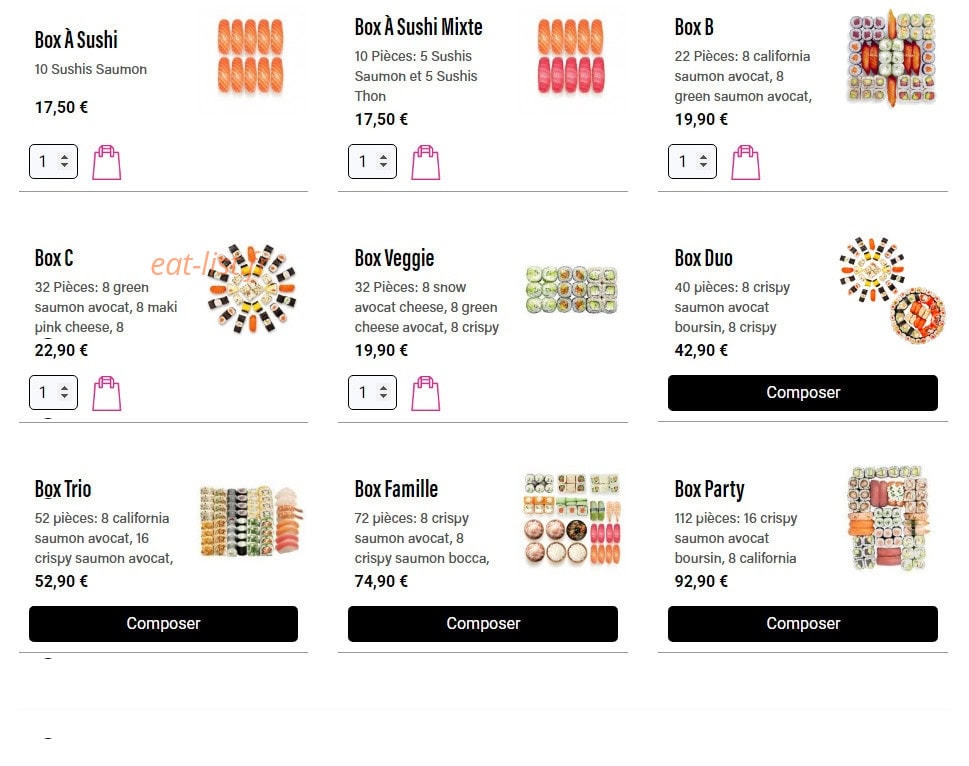Add Box C to the shopping bag
The image size is (969, 766).
(x=106, y=394)
